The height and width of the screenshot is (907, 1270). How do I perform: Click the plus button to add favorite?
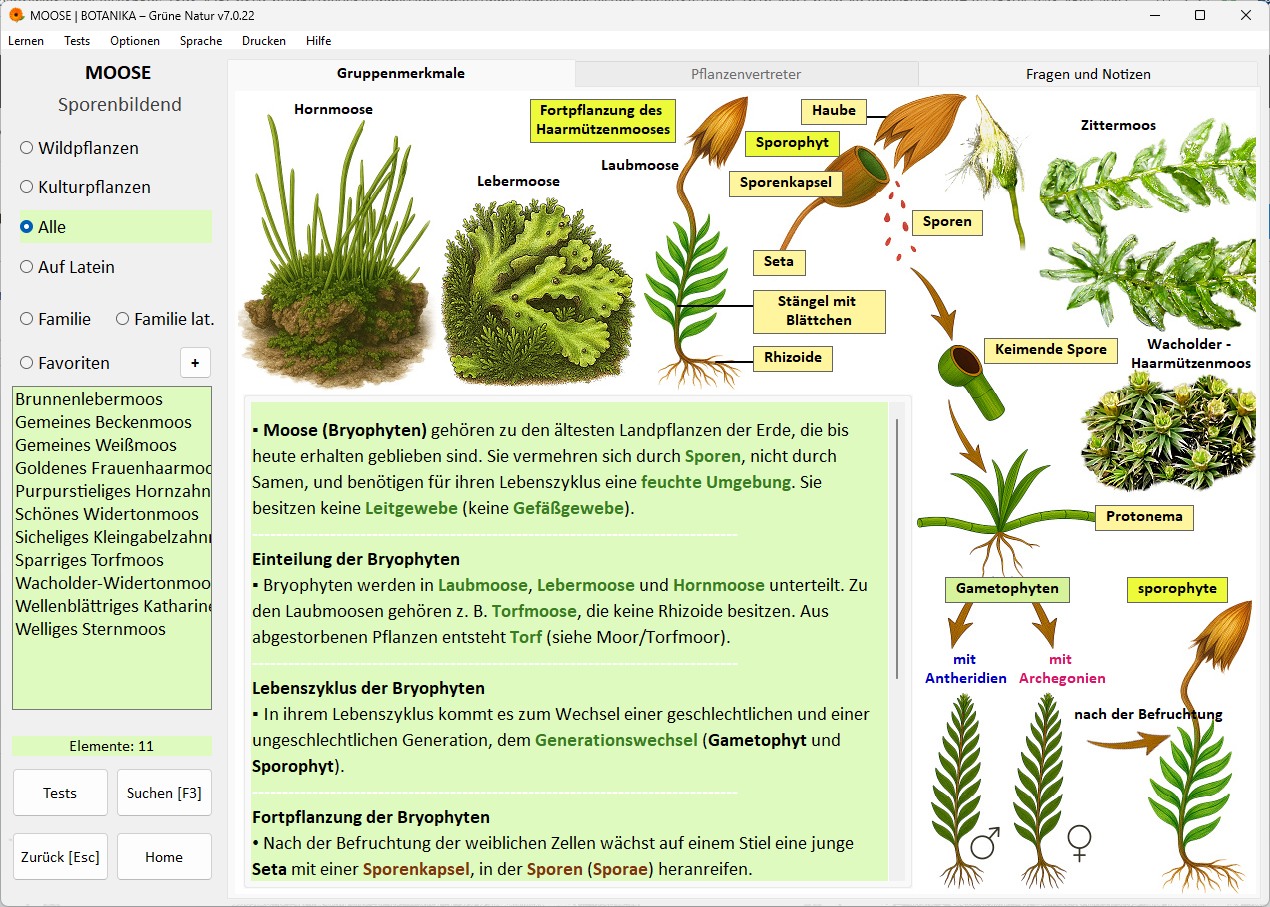point(195,362)
